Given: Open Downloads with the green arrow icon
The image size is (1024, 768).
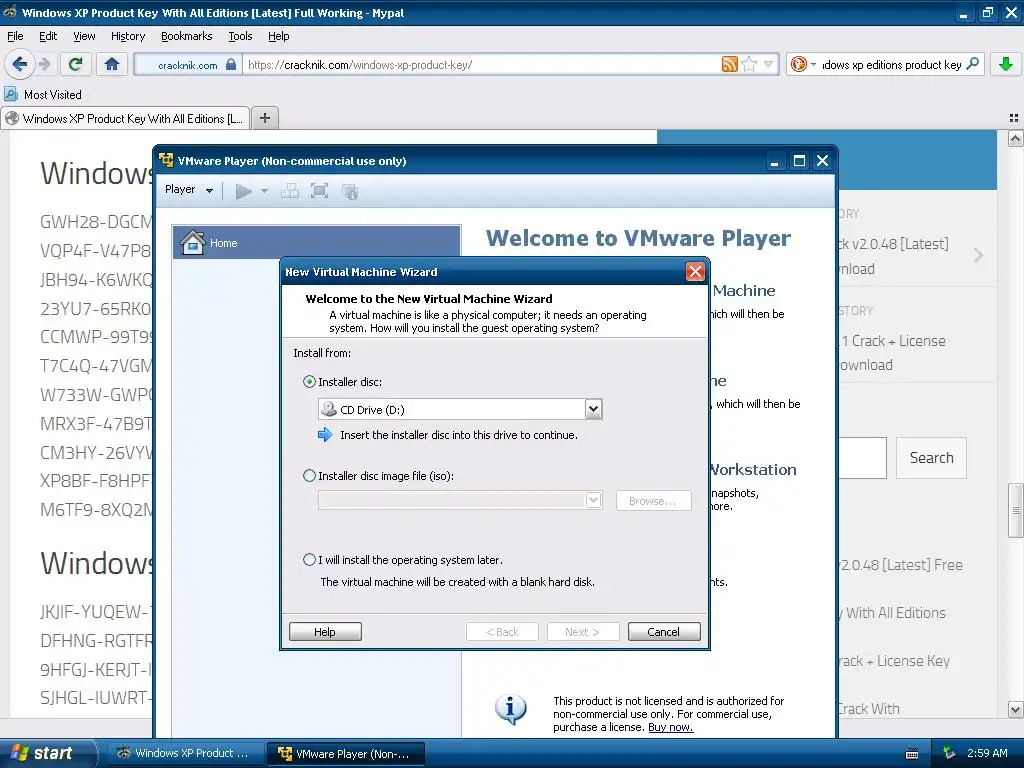Looking at the screenshot, I should (x=1006, y=64).
